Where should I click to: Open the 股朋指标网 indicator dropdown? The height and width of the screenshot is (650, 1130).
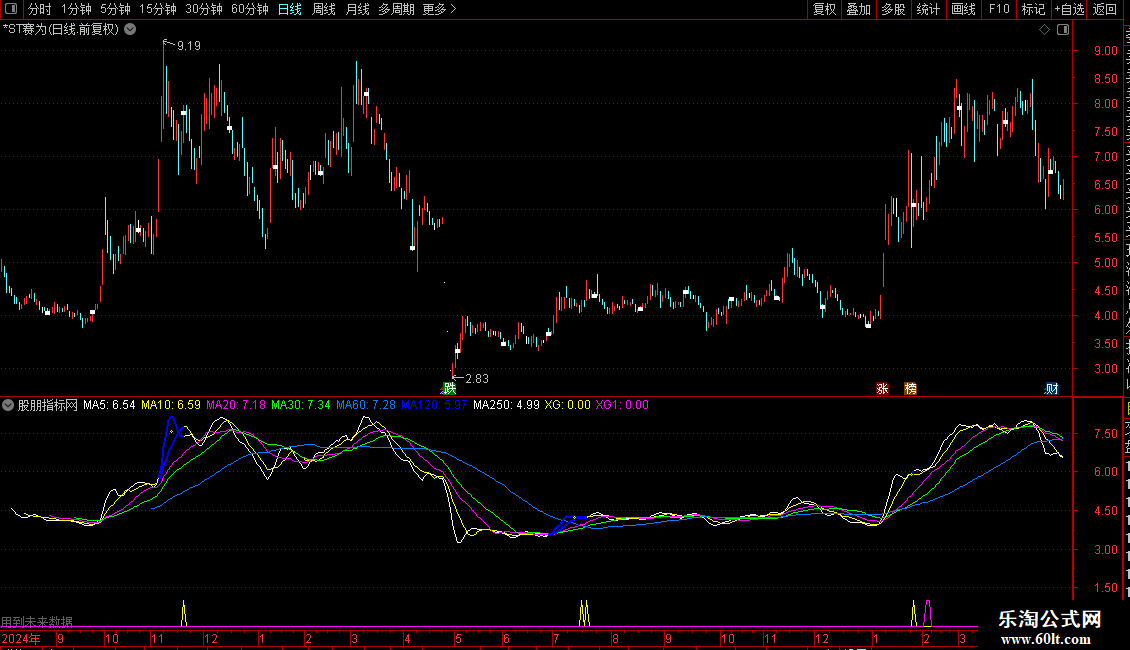[8, 405]
